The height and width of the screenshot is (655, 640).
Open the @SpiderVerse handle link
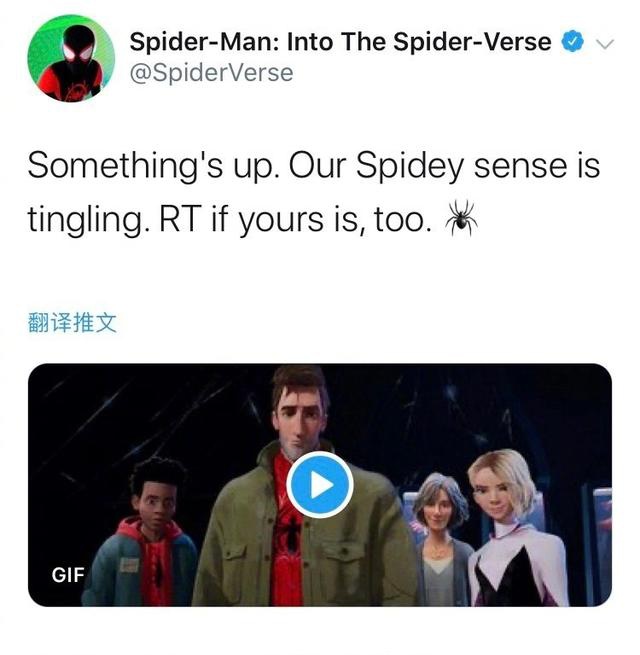[x=211, y=72]
